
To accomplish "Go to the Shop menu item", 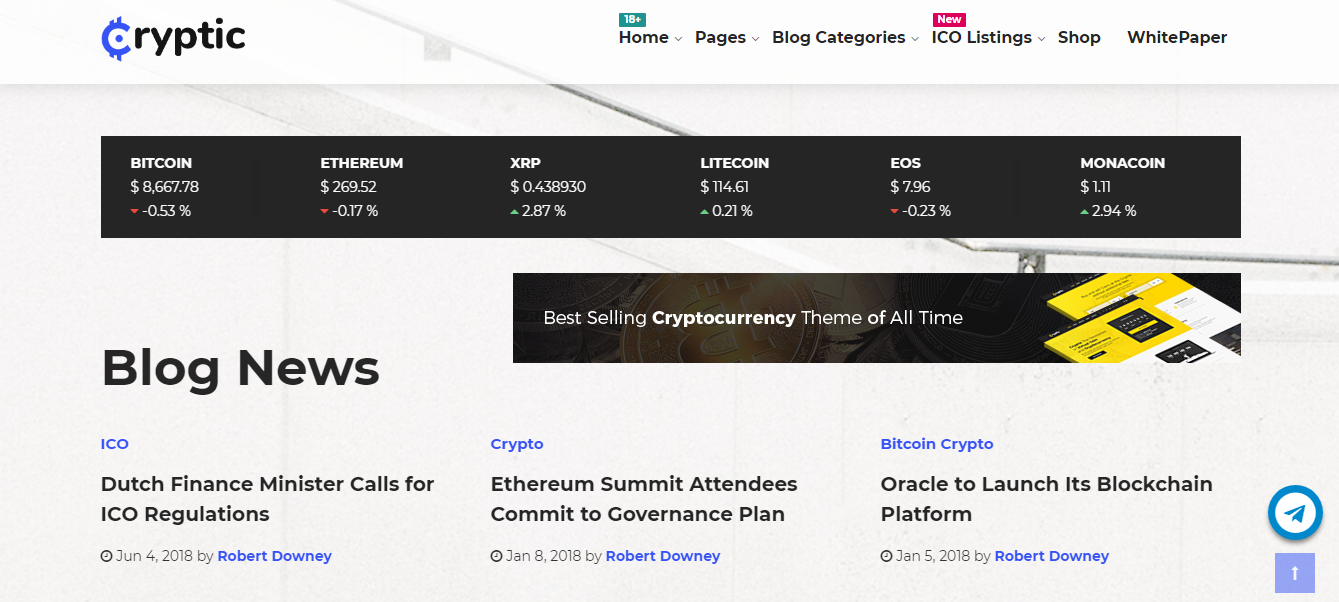I will 1079,38.
